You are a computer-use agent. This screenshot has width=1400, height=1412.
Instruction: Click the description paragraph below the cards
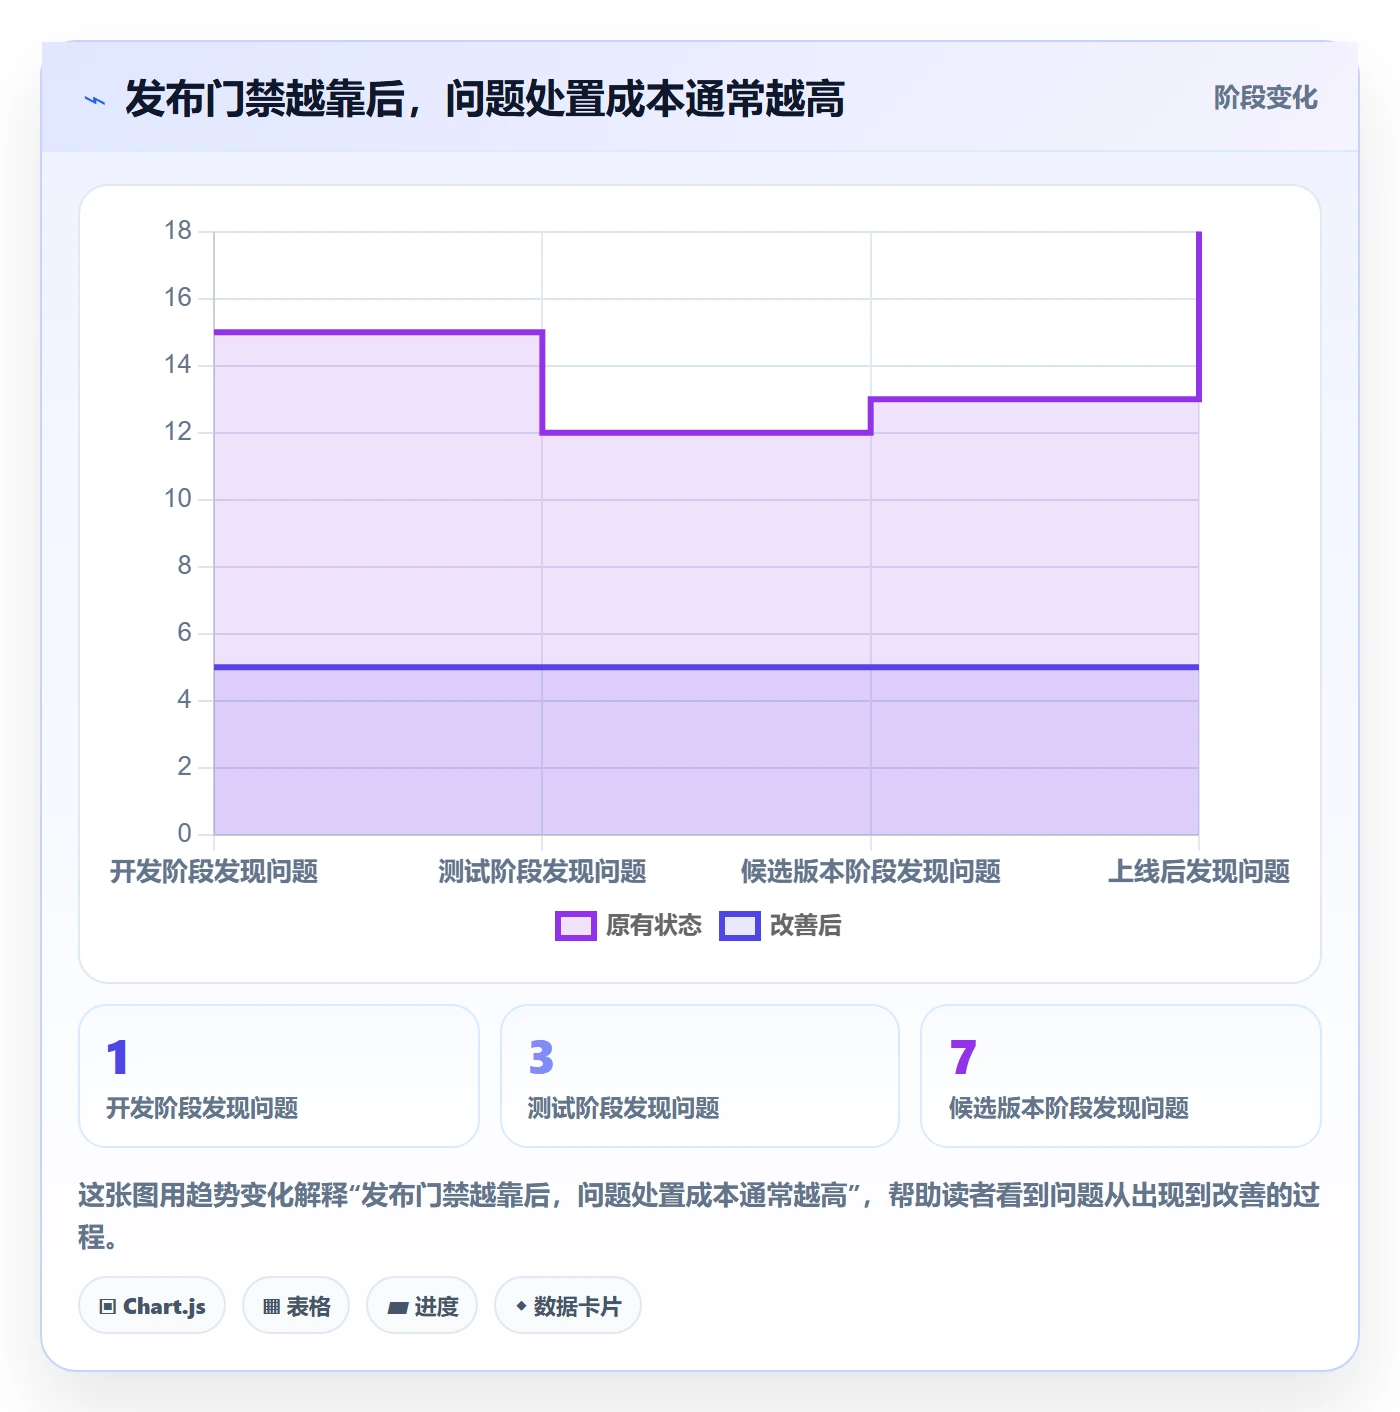pos(699,1216)
